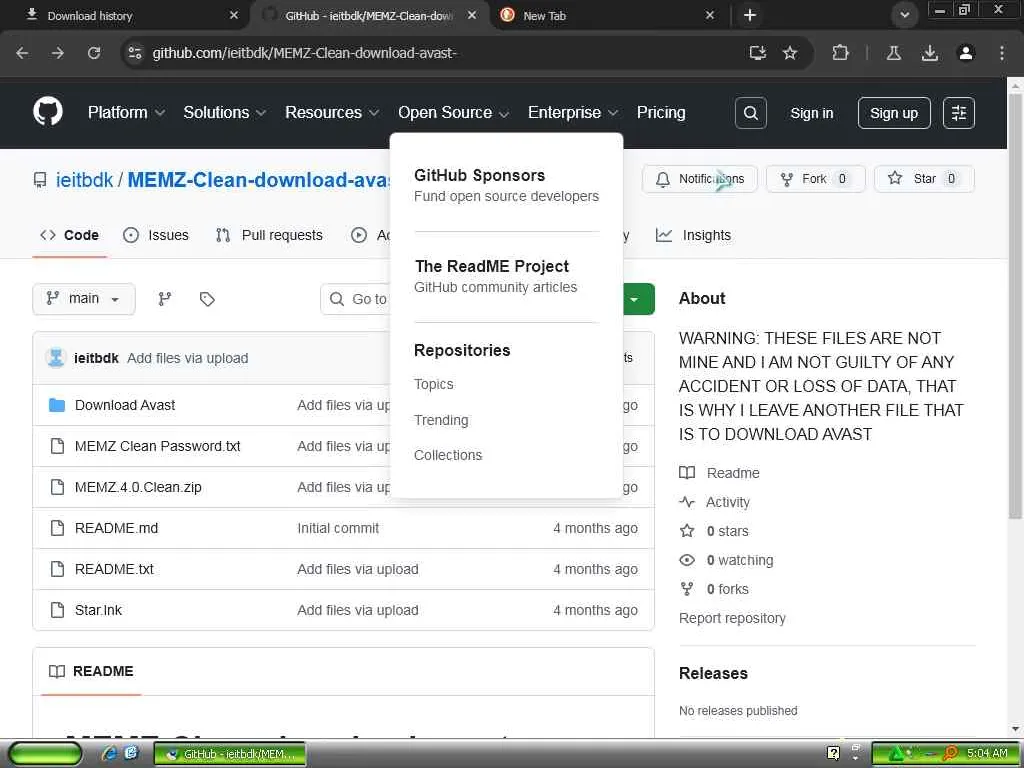
Task: View branches icon next to main
Action: pos(165,298)
